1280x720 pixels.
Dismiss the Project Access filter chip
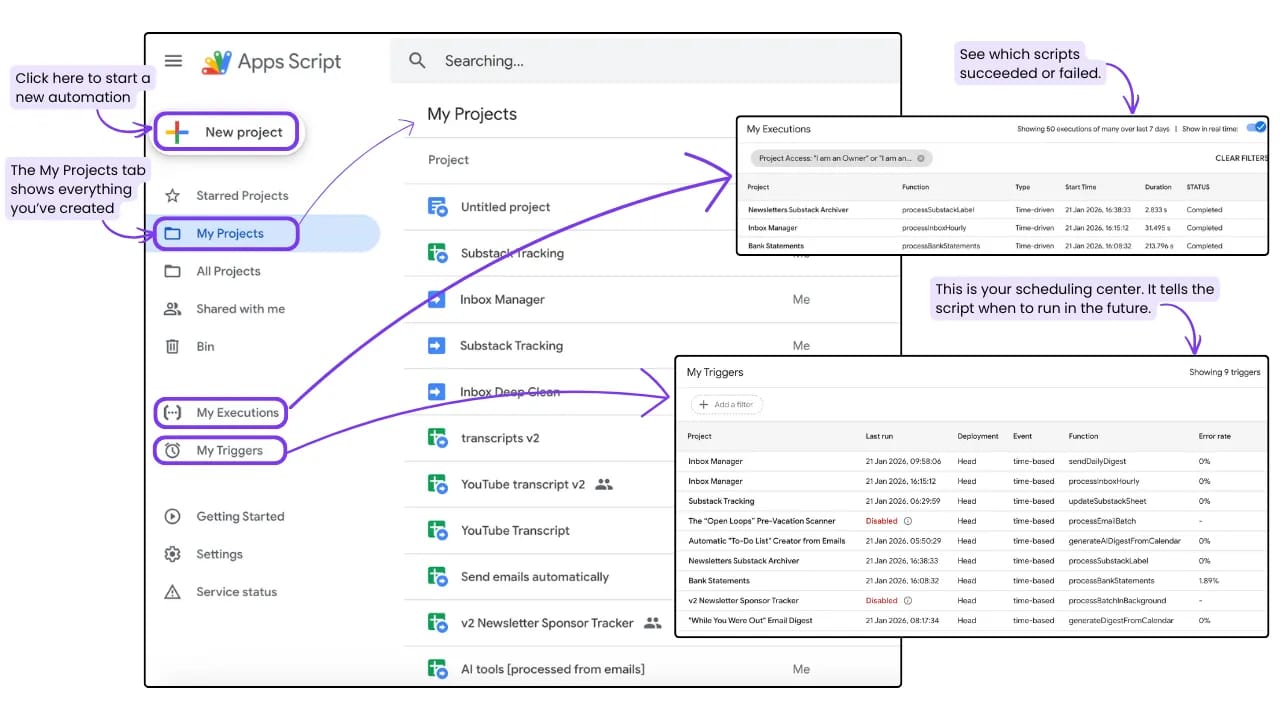(920, 158)
